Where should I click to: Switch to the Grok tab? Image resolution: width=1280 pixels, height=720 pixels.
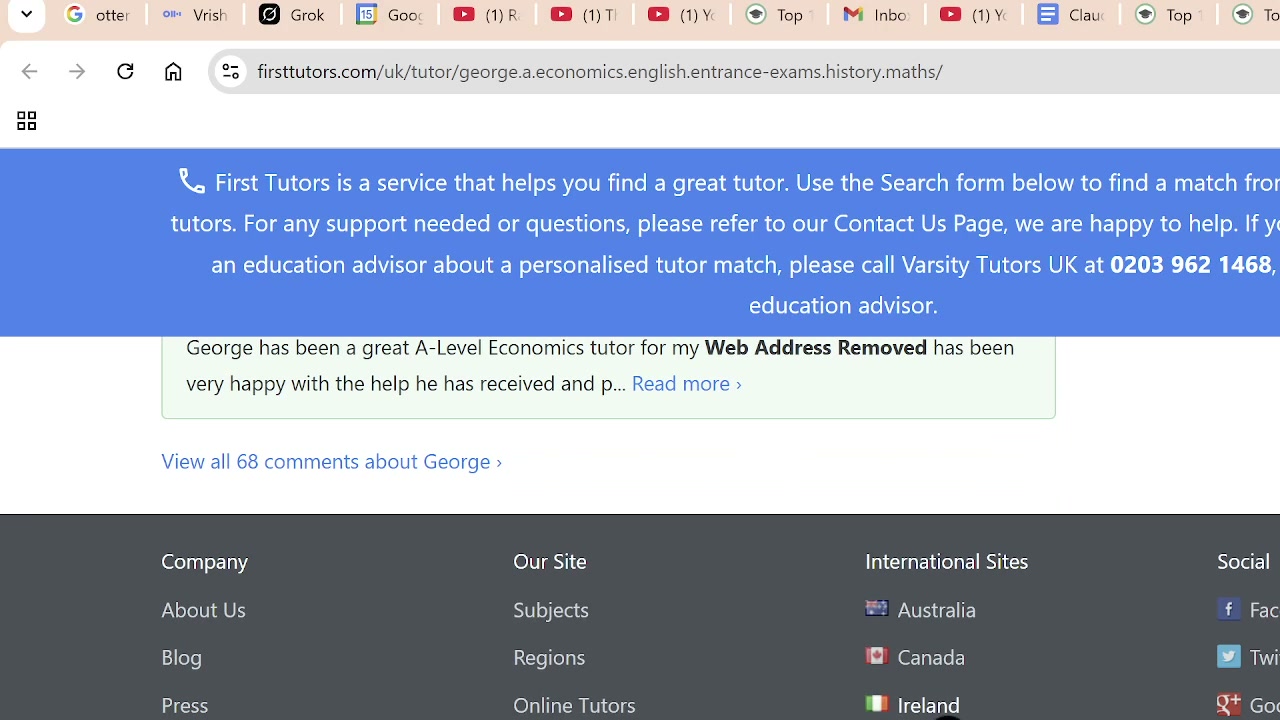pyautogui.click(x=292, y=15)
